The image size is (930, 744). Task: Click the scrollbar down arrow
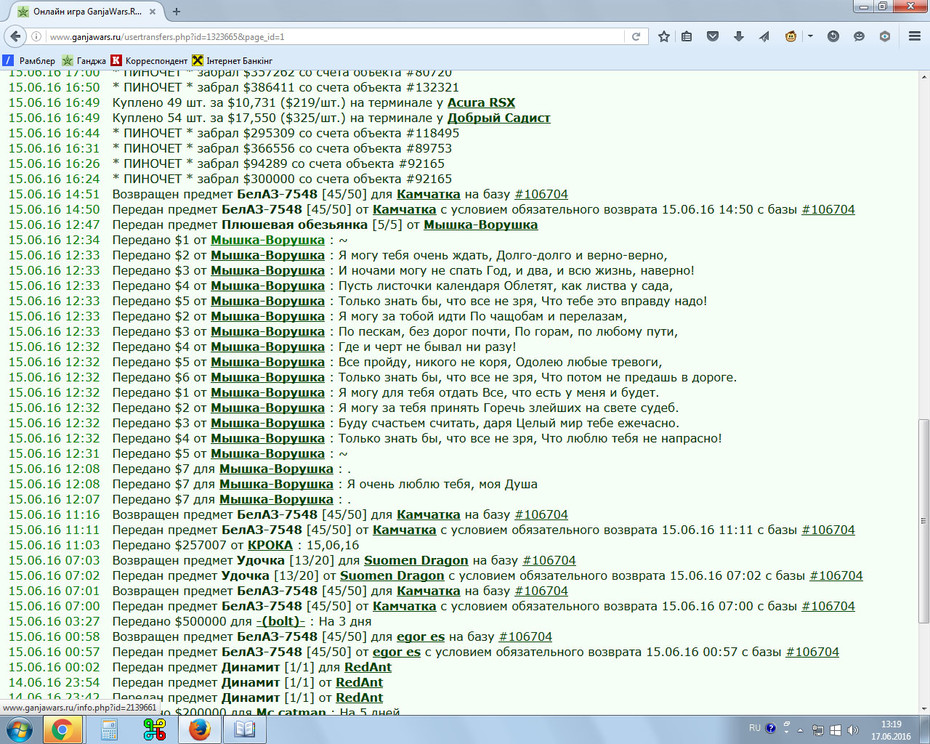923,709
